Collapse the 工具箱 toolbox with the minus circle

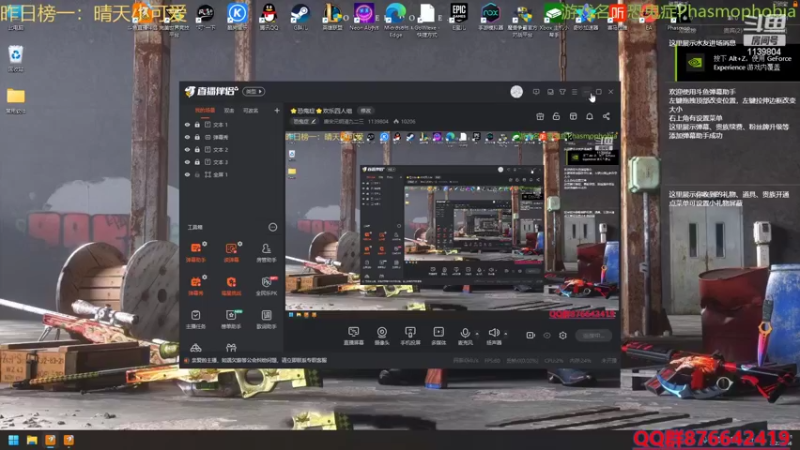pos(273,227)
